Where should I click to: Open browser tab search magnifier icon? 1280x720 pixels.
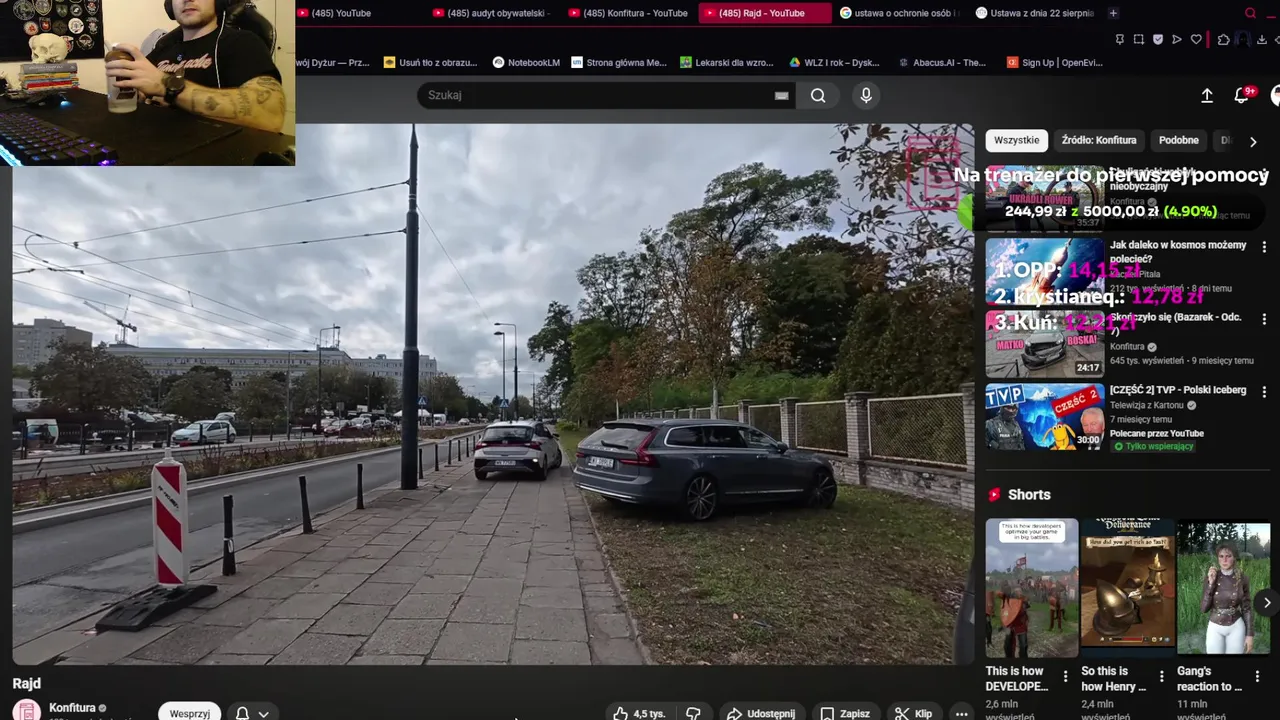pos(1250,13)
